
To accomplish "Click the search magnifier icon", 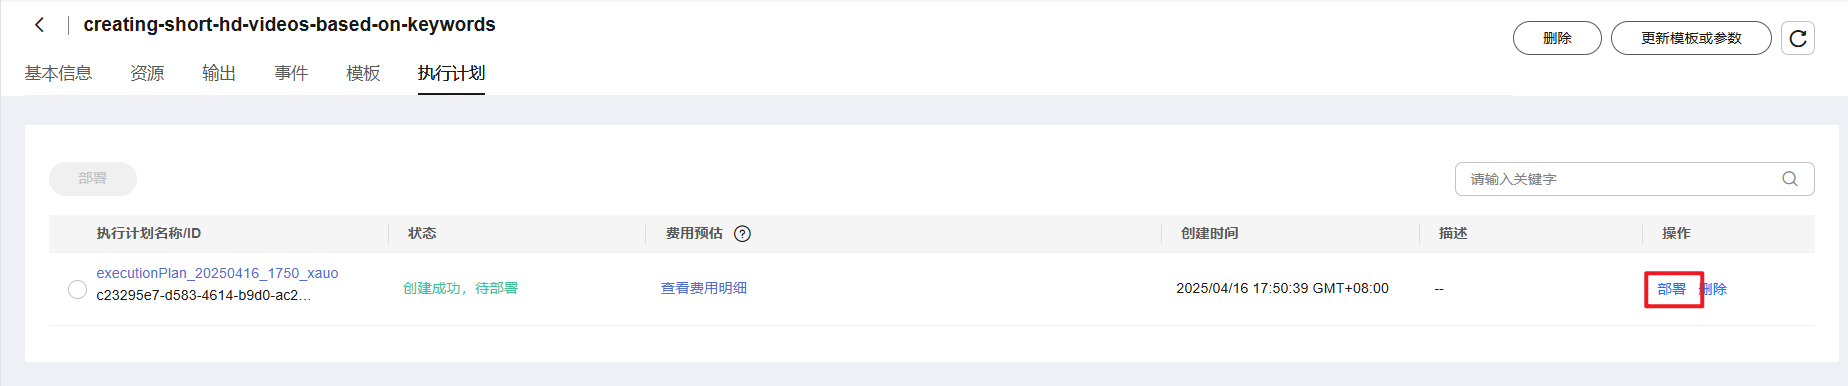I will [x=1789, y=179].
